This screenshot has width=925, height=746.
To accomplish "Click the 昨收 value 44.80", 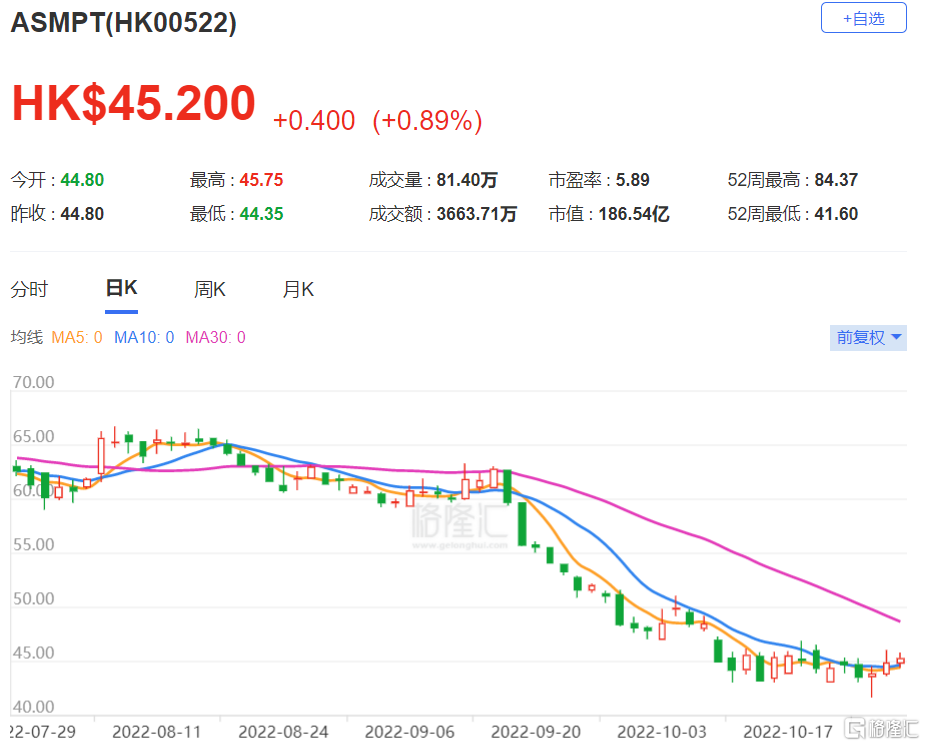I will [82, 213].
